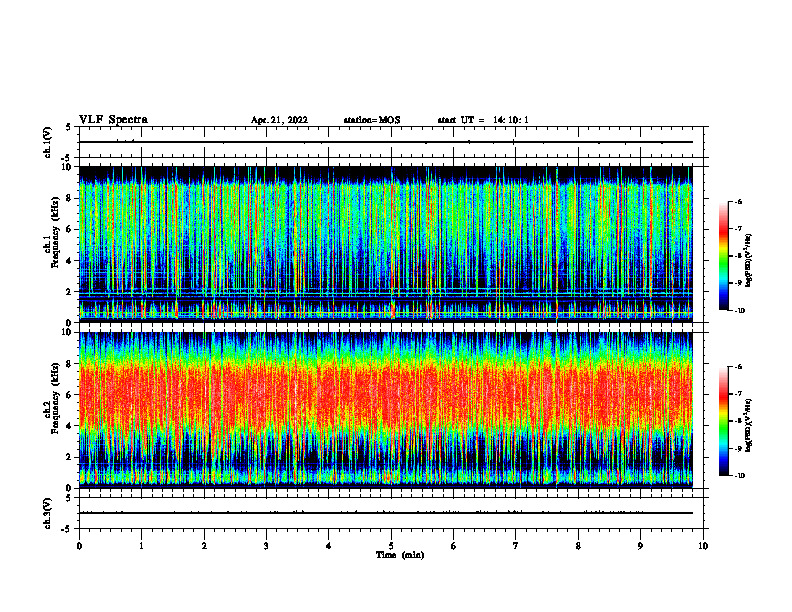
Task: Select the date text "Apr. 21, 2022"
Action: 279,120
